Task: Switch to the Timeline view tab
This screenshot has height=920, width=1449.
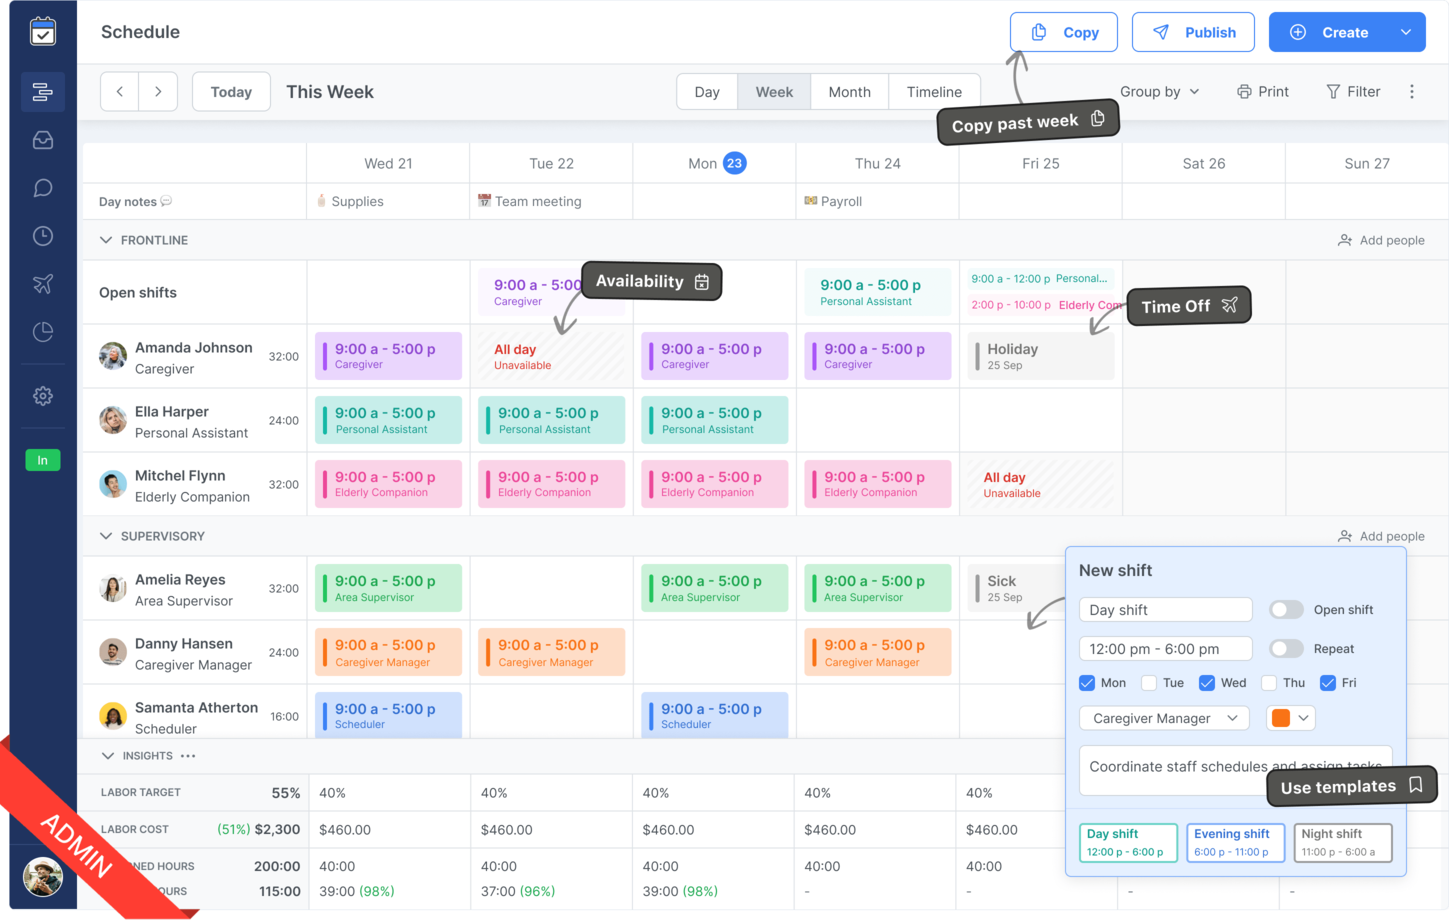Action: click(x=934, y=91)
